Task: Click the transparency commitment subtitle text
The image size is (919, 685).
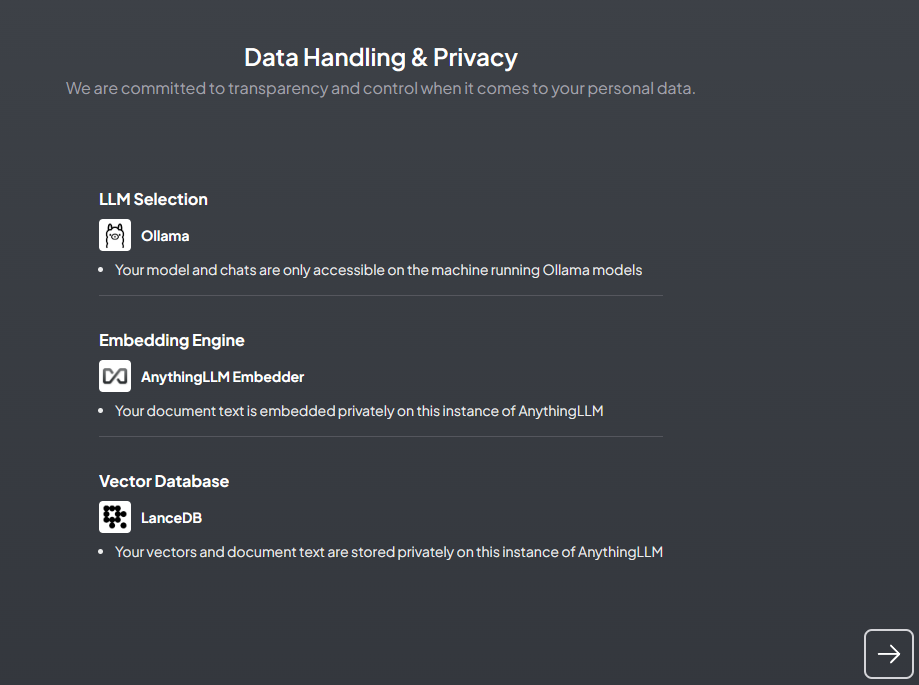Action: pos(381,89)
